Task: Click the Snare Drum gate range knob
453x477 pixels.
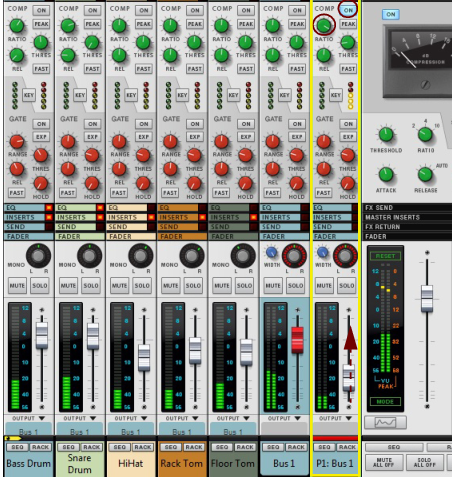Action: [68, 142]
